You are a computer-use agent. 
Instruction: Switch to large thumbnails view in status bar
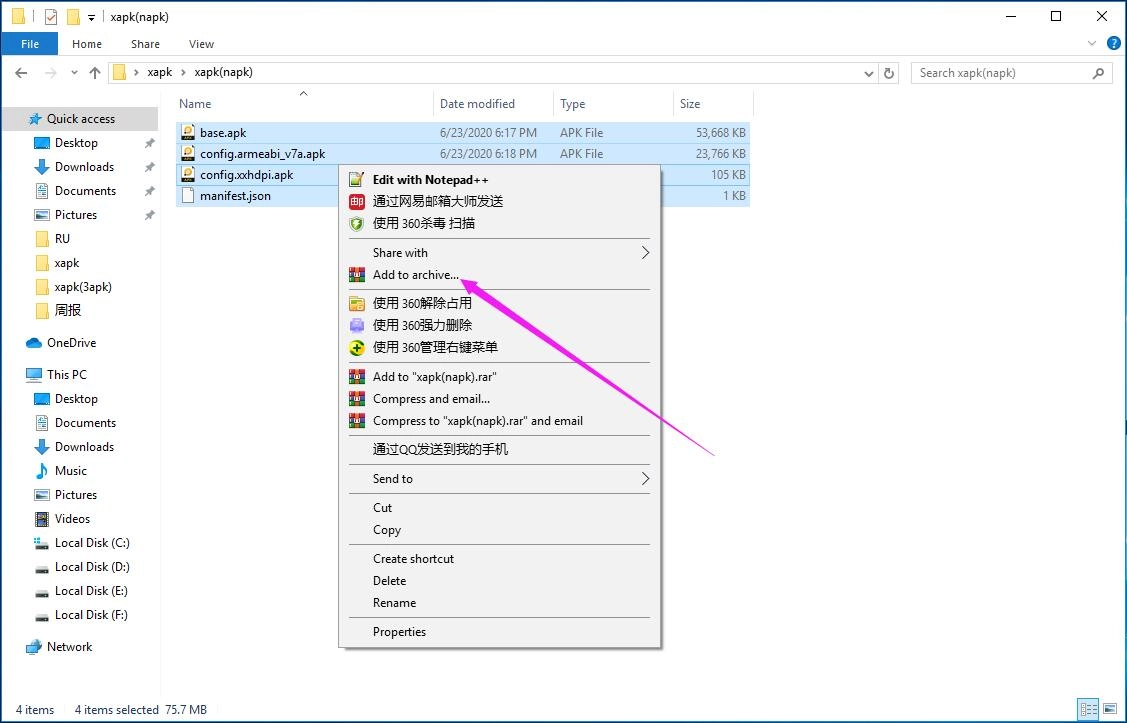[x=1110, y=709]
